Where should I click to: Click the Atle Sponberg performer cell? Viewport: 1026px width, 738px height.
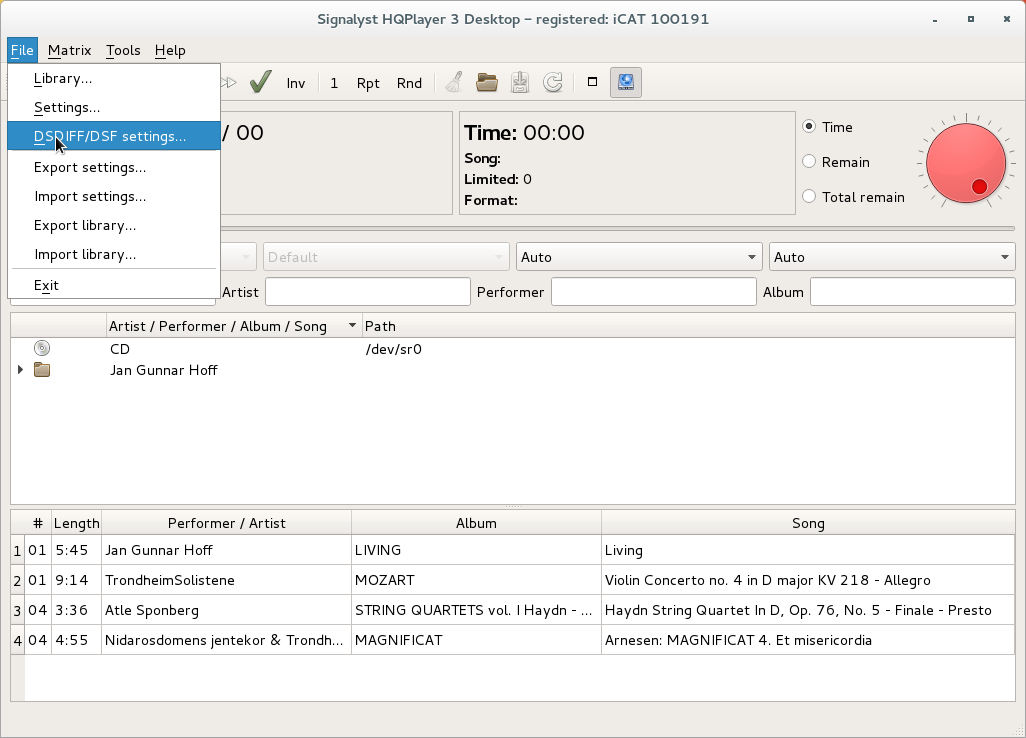click(x=226, y=610)
